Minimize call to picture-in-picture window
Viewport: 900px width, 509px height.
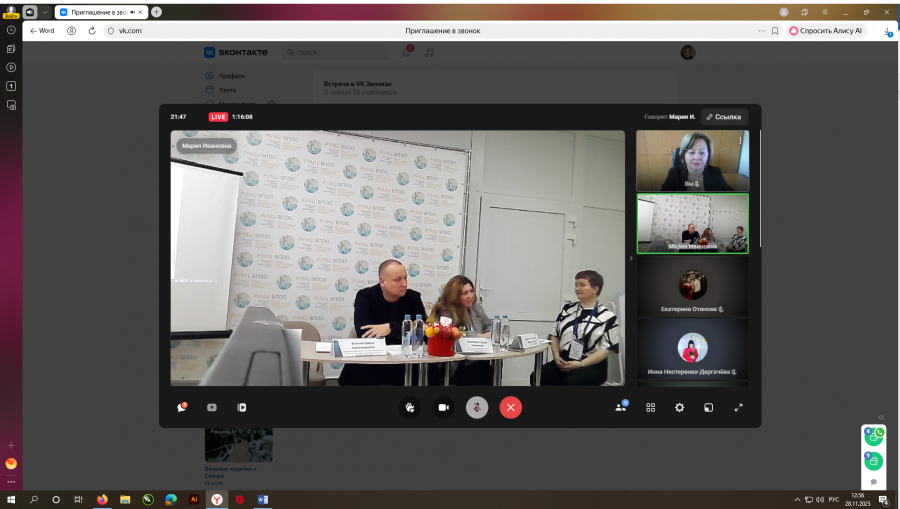point(709,407)
